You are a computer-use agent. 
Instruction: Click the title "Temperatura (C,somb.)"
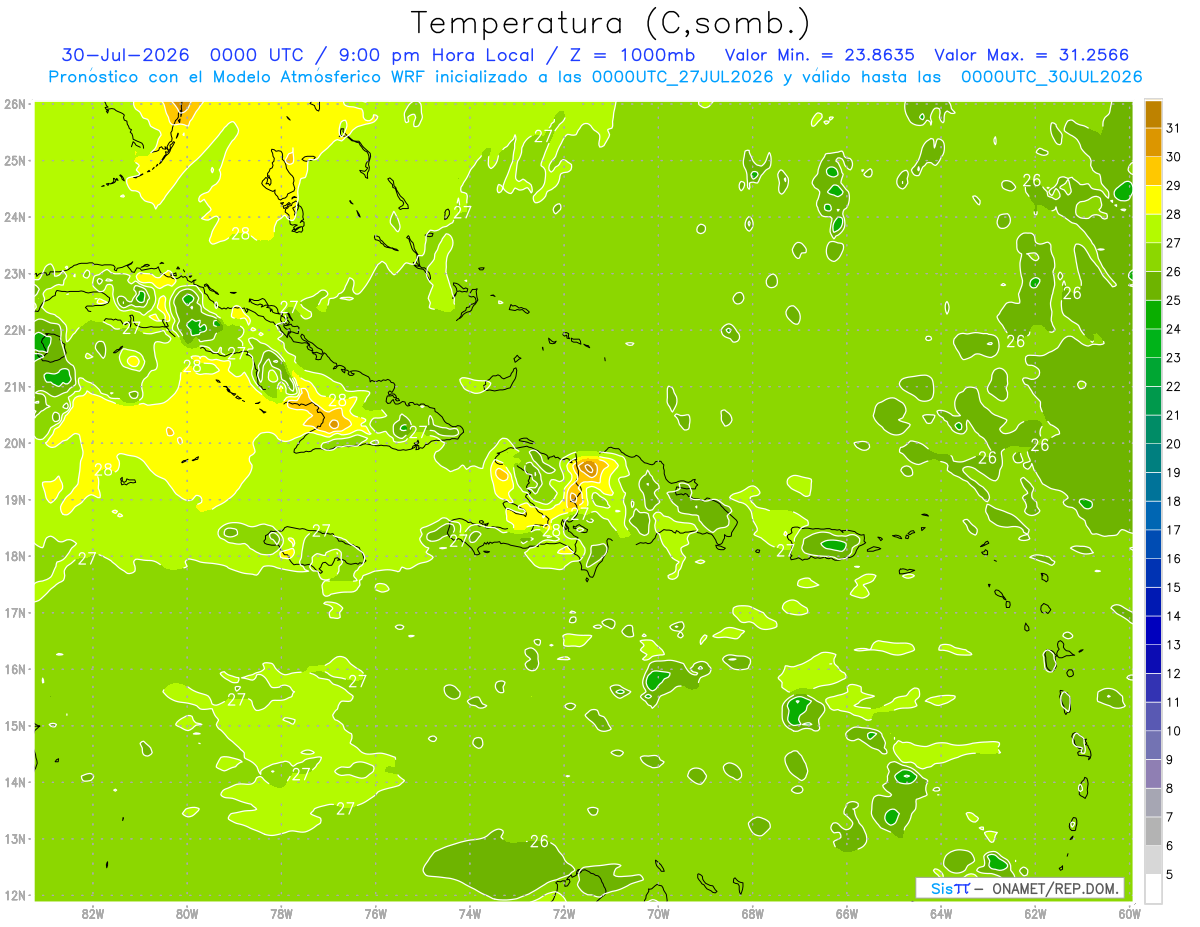click(x=611, y=23)
